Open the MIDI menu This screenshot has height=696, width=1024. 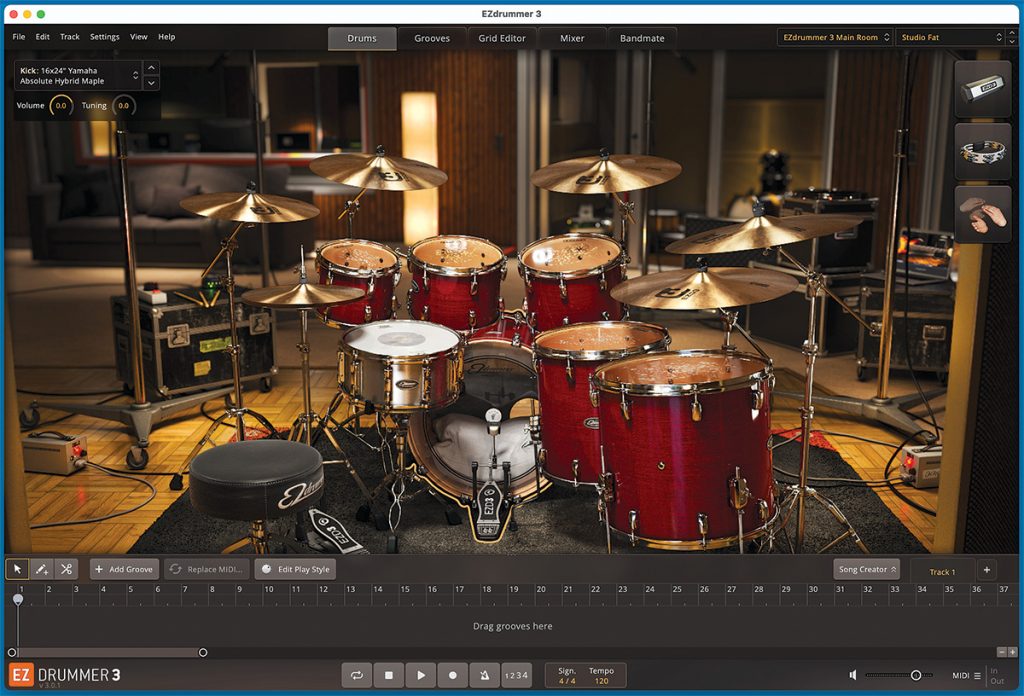pyautogui.click(x=967, y=676)
